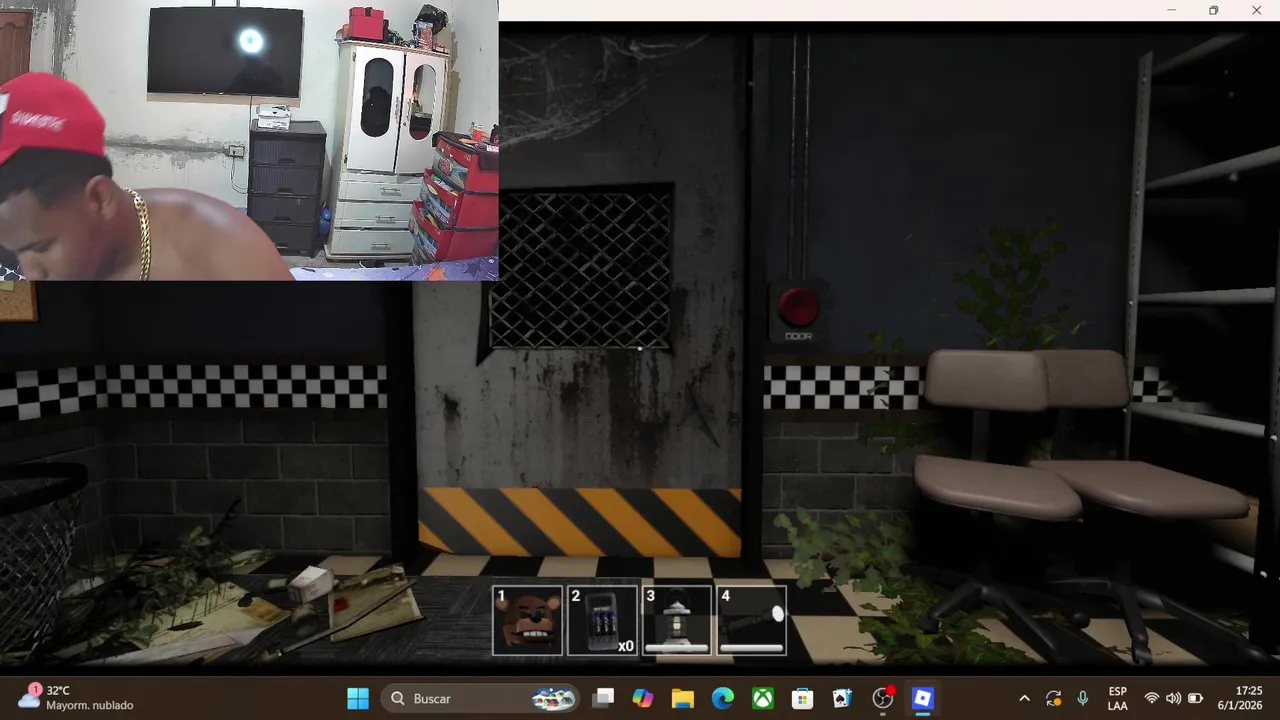Open the volume speaker tray icon
This screenshot has width=1280, height=720.
click(x=1174, y=698)
